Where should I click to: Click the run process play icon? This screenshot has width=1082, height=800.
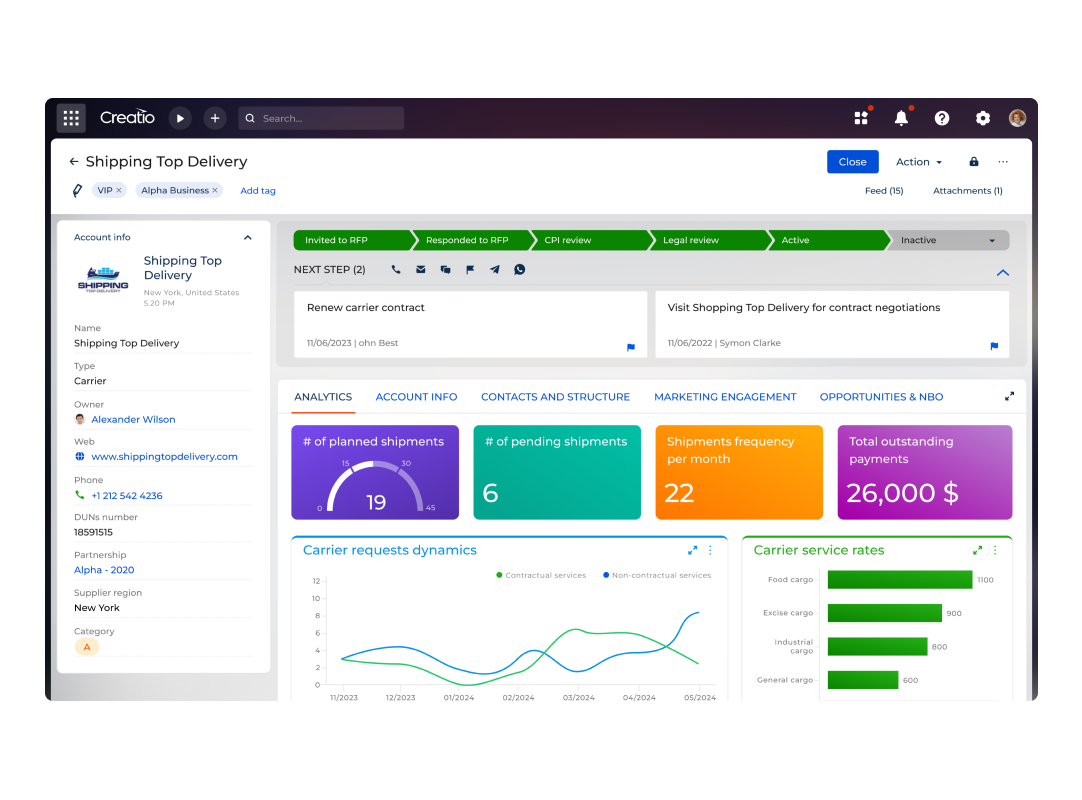tap(180, 118)
